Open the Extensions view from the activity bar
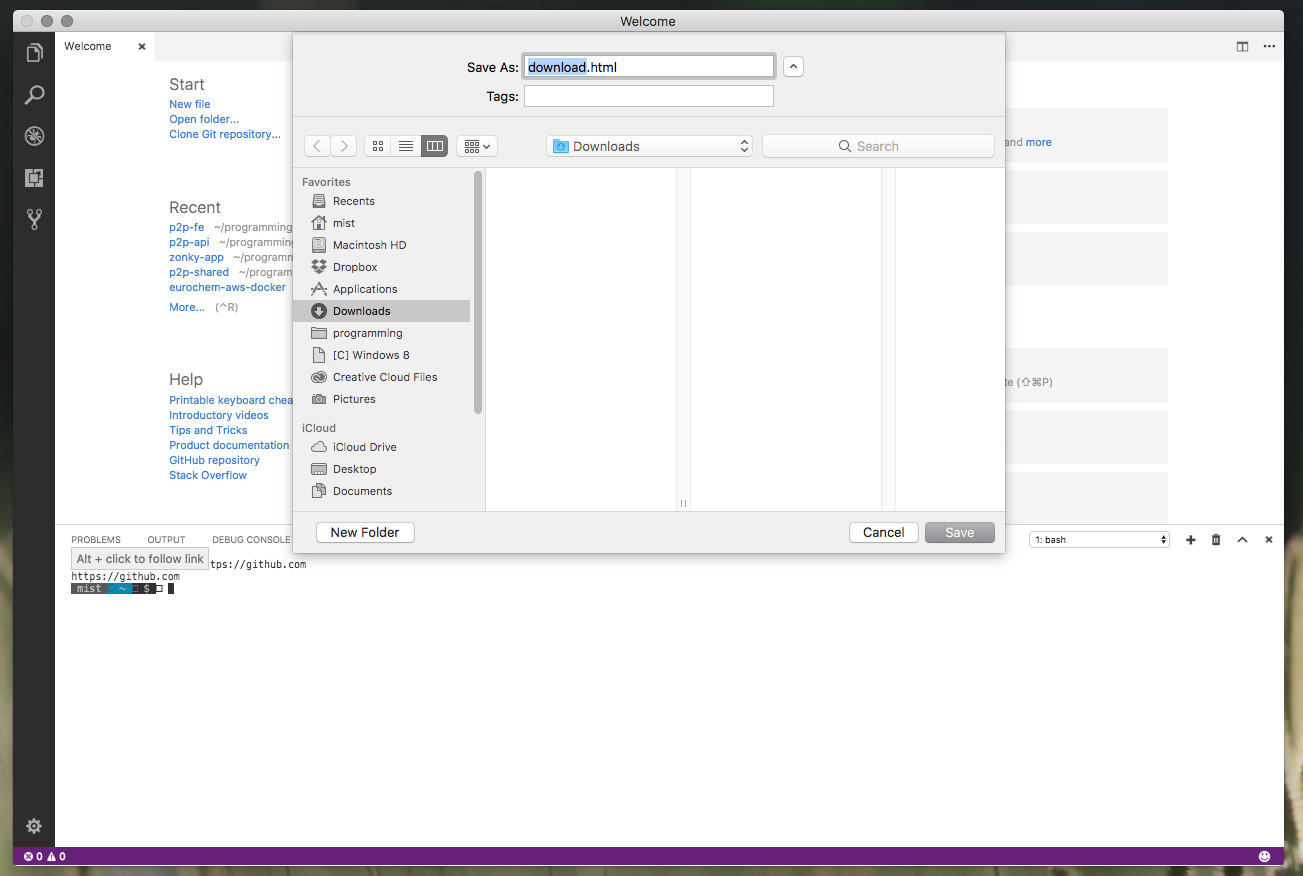1303x876 pixels. coord(34,177)
